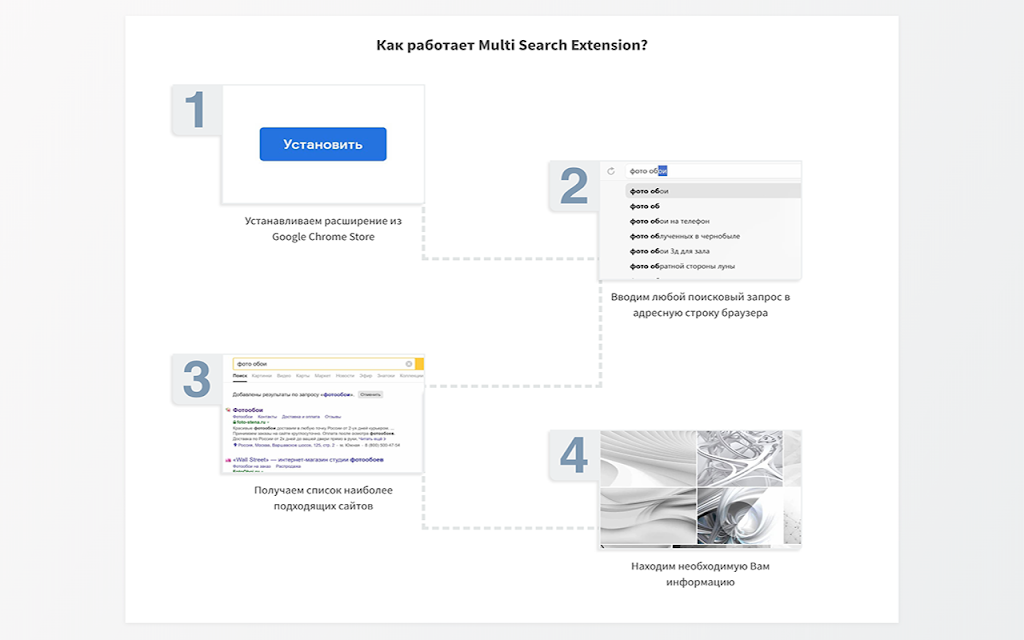Clear the Yandex search field with X icon

click(x=409, y=364)
